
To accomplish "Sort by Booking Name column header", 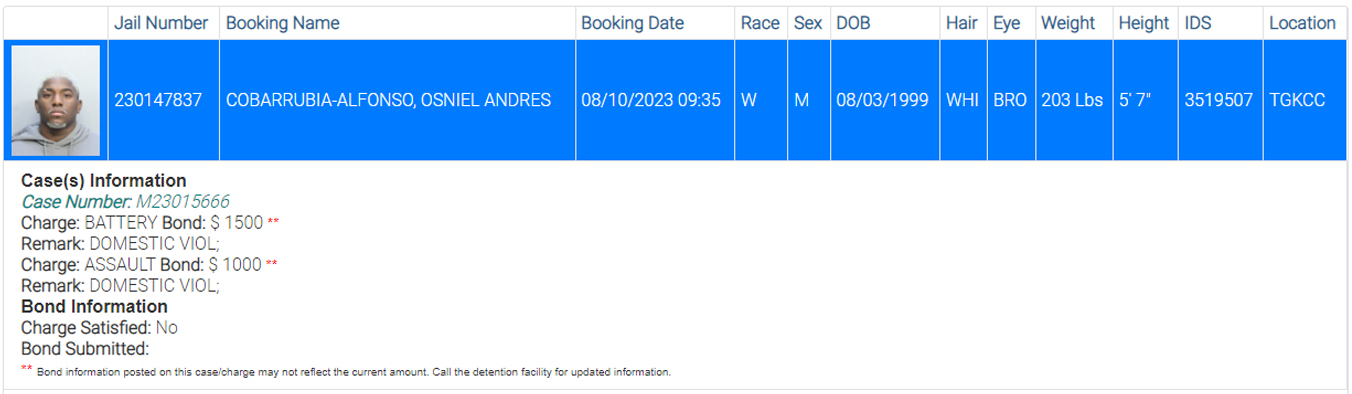I will pos(282,23).
